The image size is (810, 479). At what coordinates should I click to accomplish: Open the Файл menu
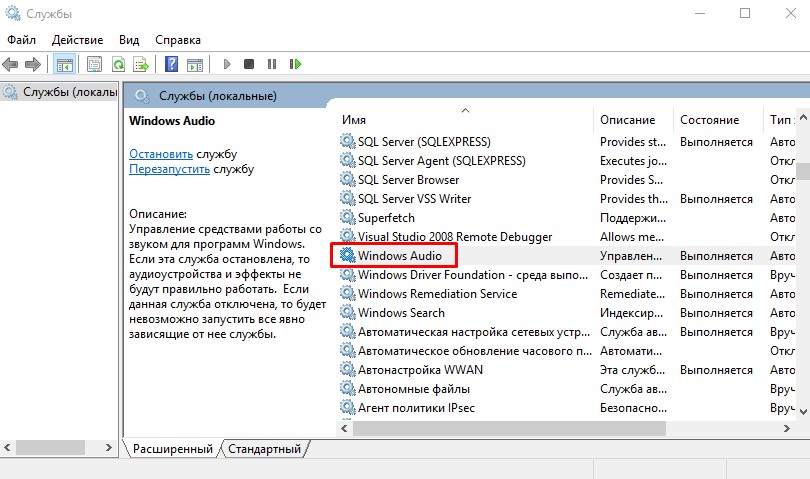coord(21,40)
